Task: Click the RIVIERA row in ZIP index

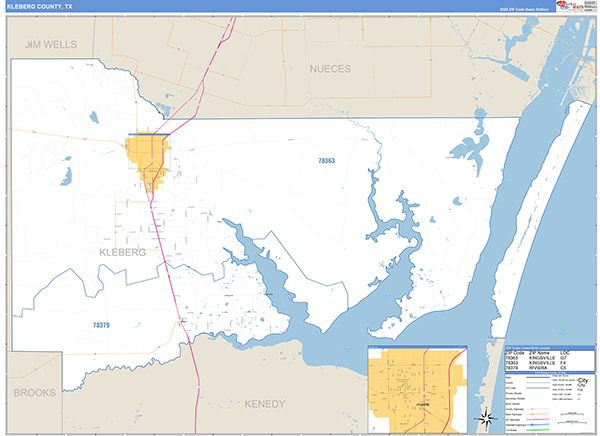Action: 538,368
